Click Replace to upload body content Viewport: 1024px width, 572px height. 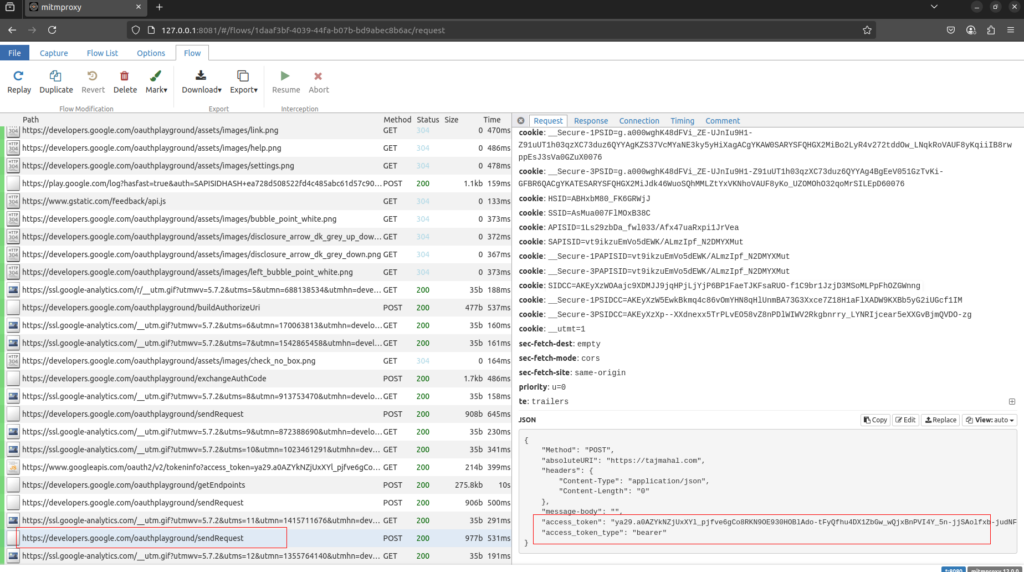[940, 420]
